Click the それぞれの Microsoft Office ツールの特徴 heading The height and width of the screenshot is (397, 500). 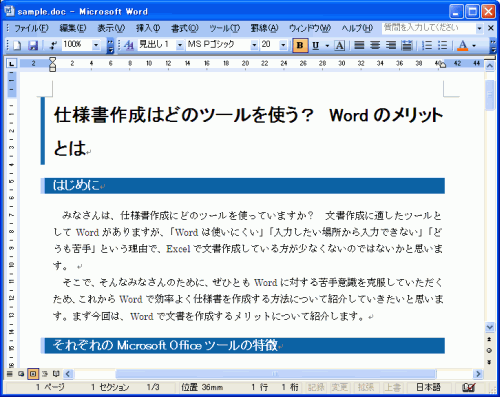165,345
